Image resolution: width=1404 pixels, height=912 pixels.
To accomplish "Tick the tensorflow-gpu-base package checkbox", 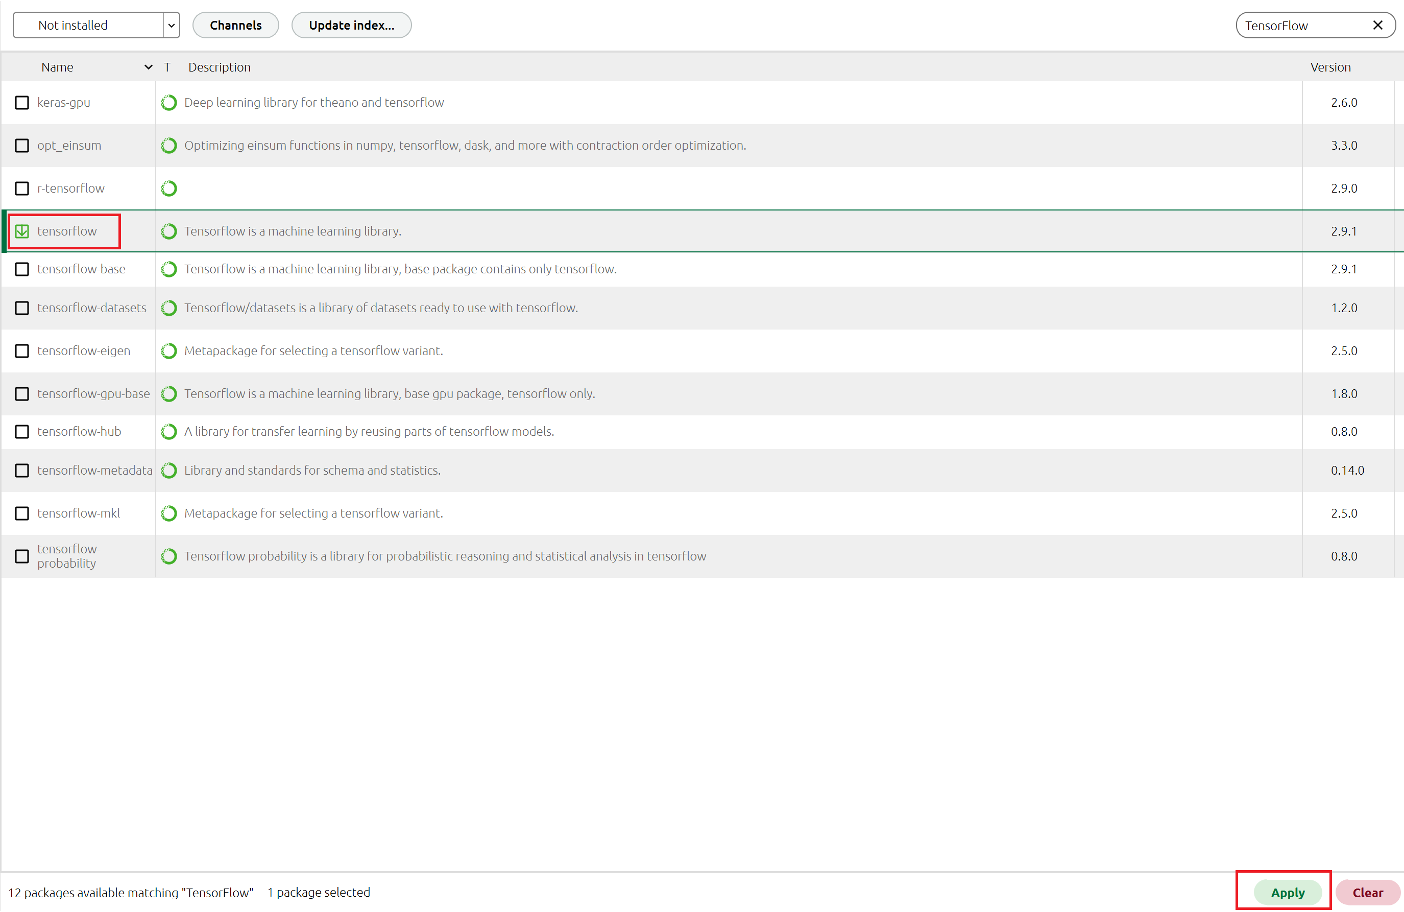I will tap(22, 394).
